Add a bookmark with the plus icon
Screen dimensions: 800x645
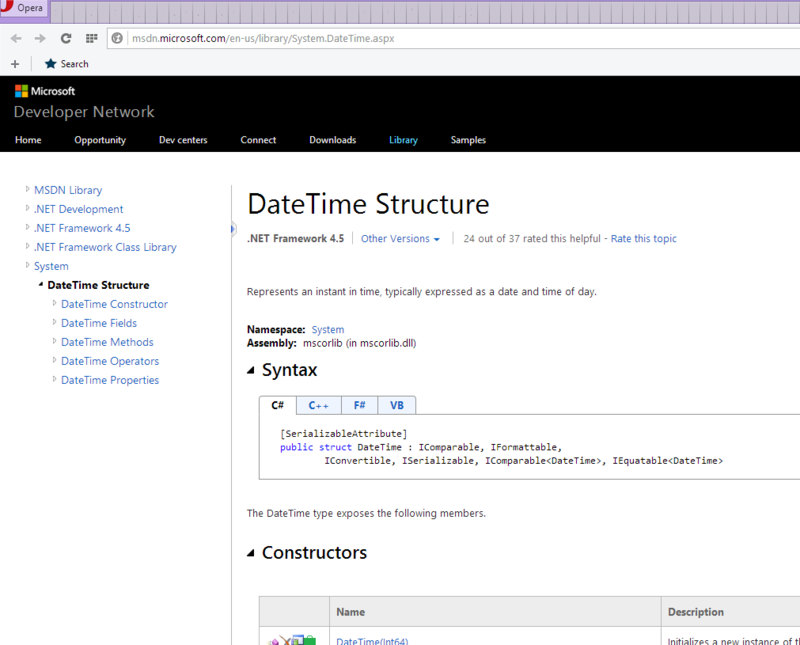click(15, 64)
